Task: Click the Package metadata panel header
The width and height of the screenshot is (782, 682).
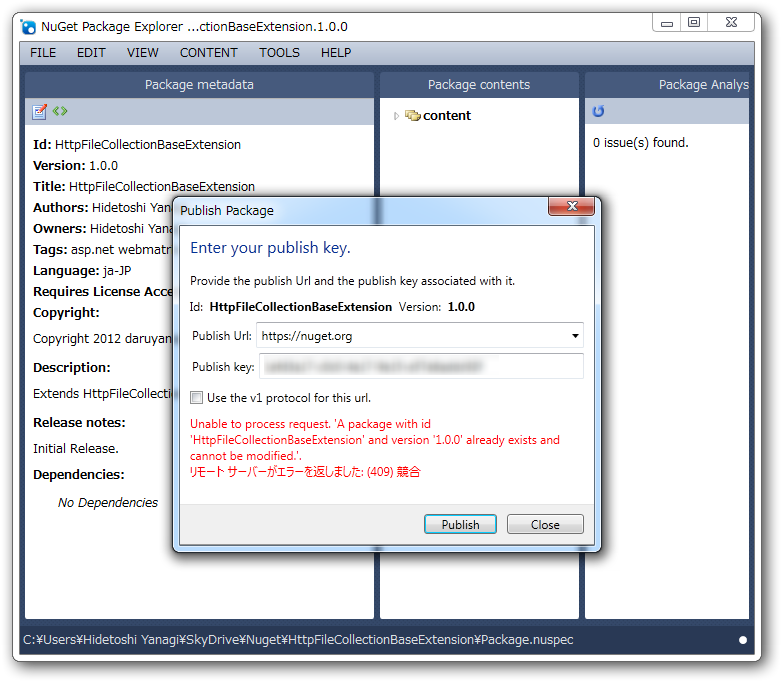Action: [199, 85]
